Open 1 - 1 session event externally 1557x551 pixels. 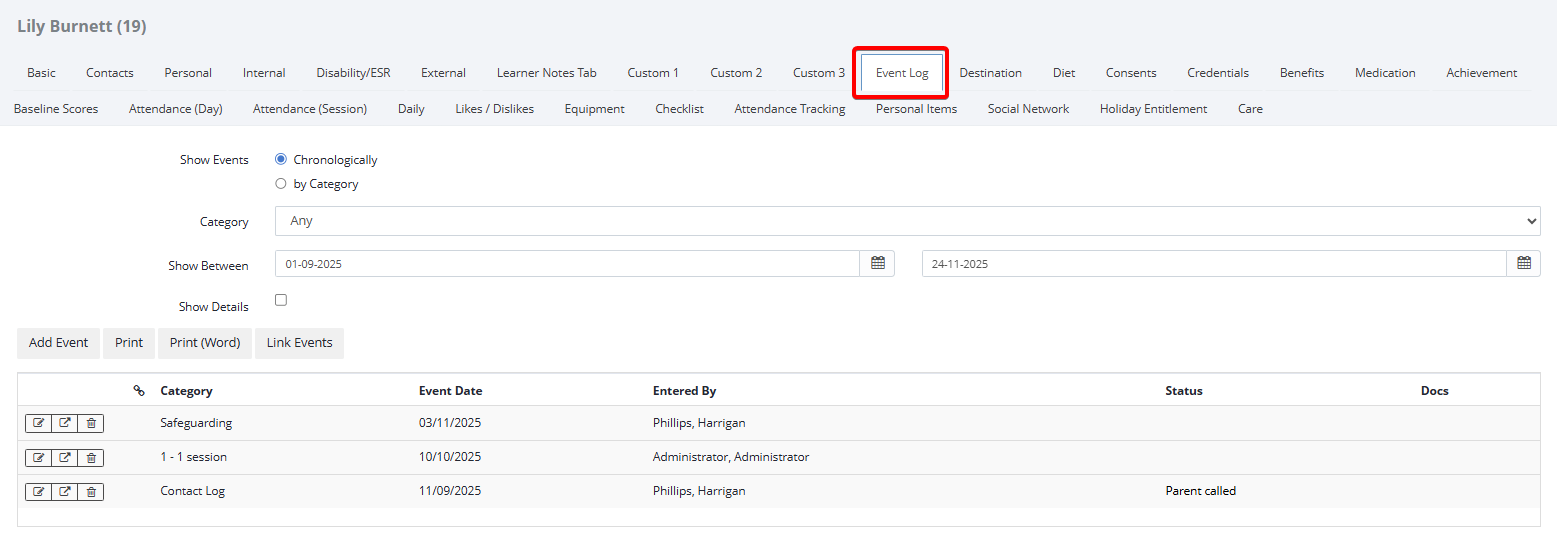tap(65, 458)
